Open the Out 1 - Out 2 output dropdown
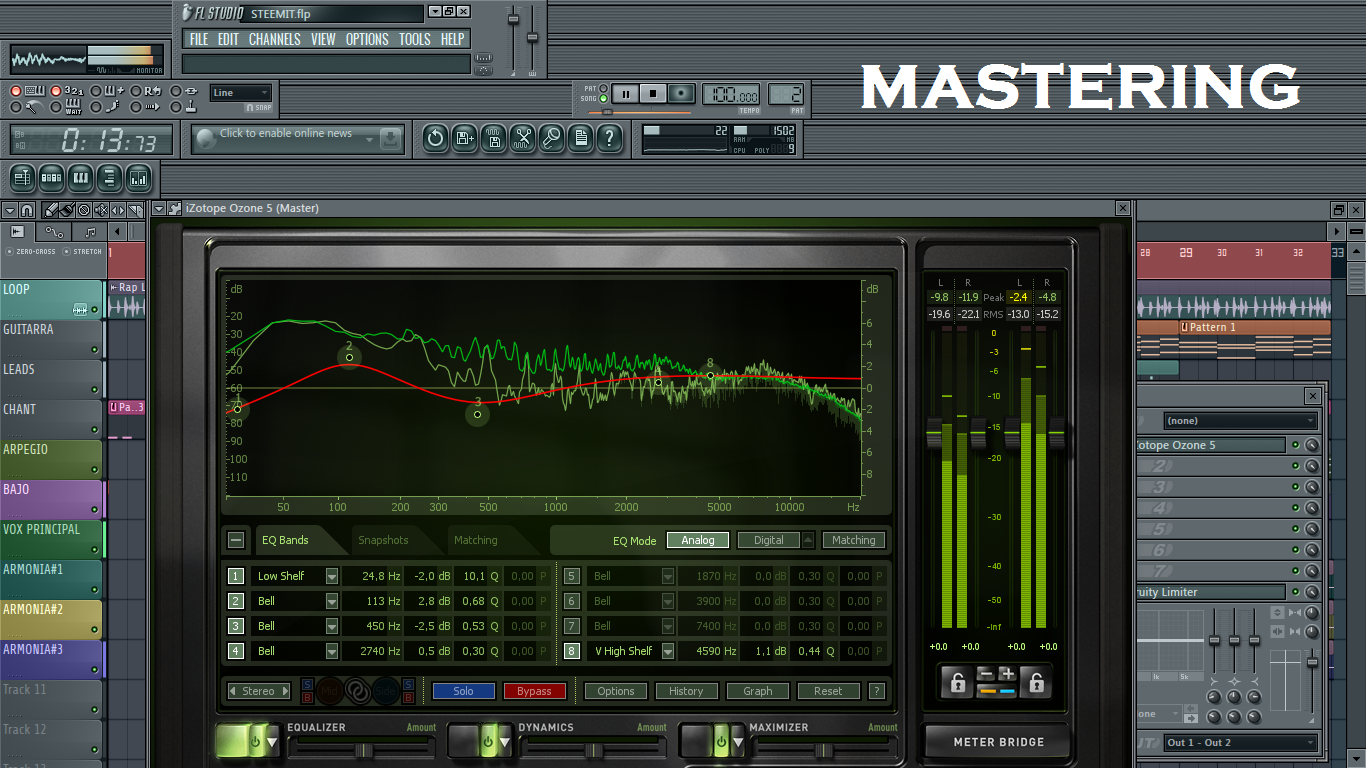Viewport: 1366px width, 768px height. pos(1241,742)
